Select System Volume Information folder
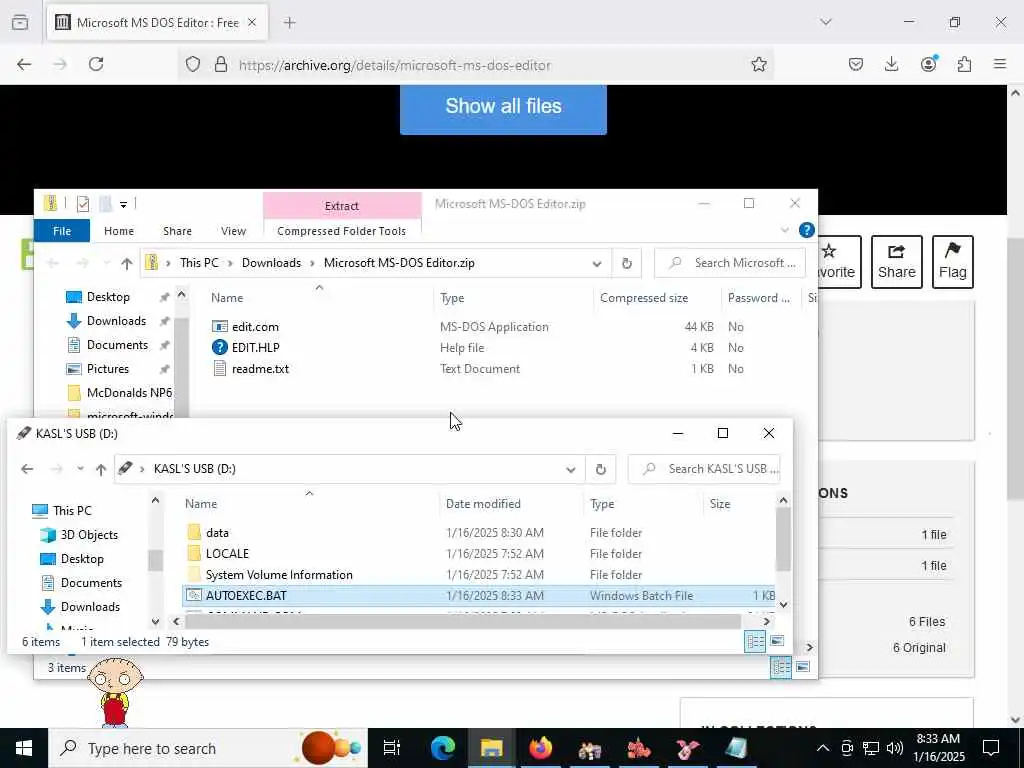This screenshot has height=768, width=1024. click(279, 575)
